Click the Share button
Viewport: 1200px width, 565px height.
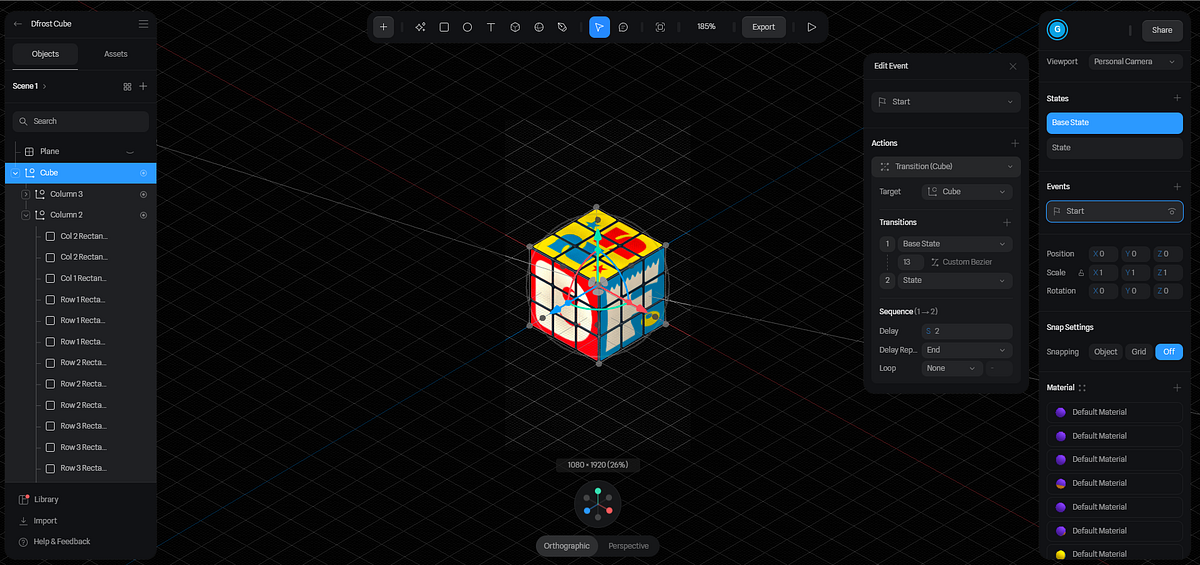click(x=1162, y=30)
